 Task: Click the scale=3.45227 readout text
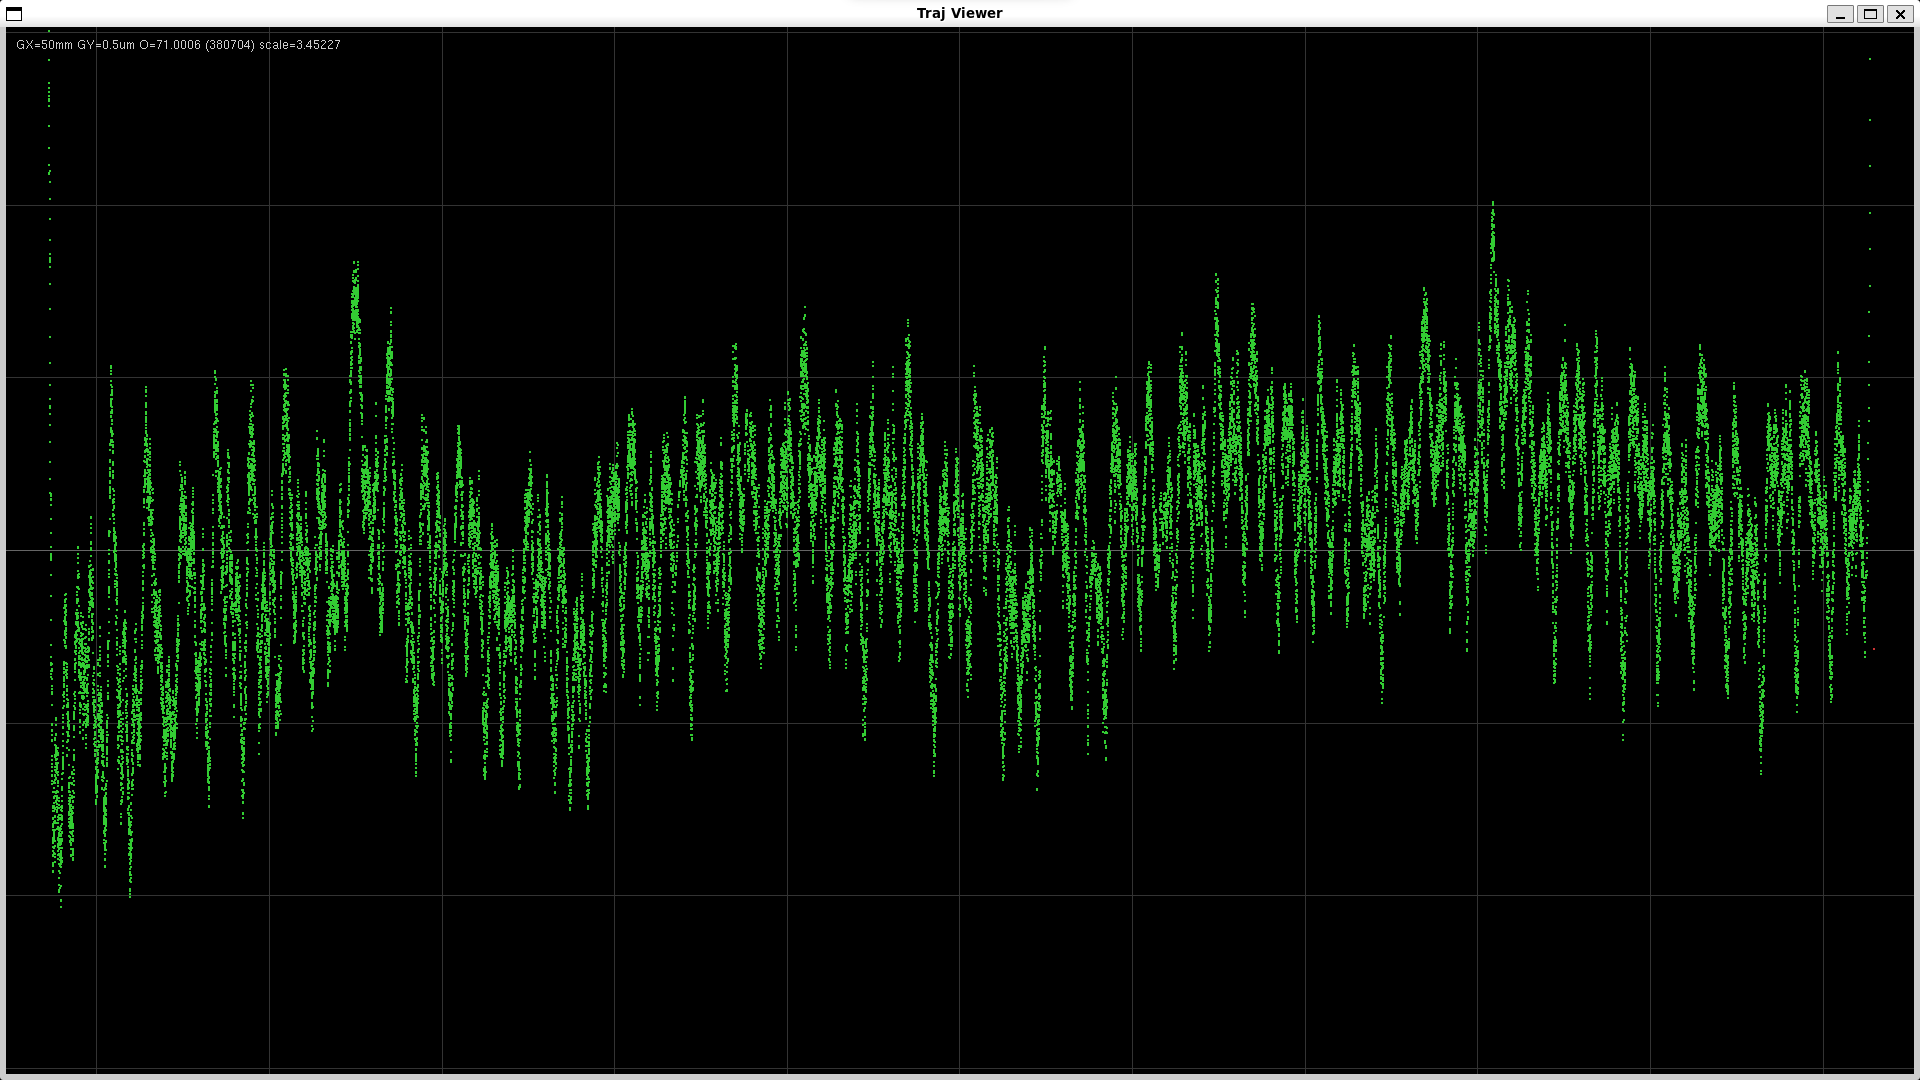pyautogui.click(x=300, y=45)
